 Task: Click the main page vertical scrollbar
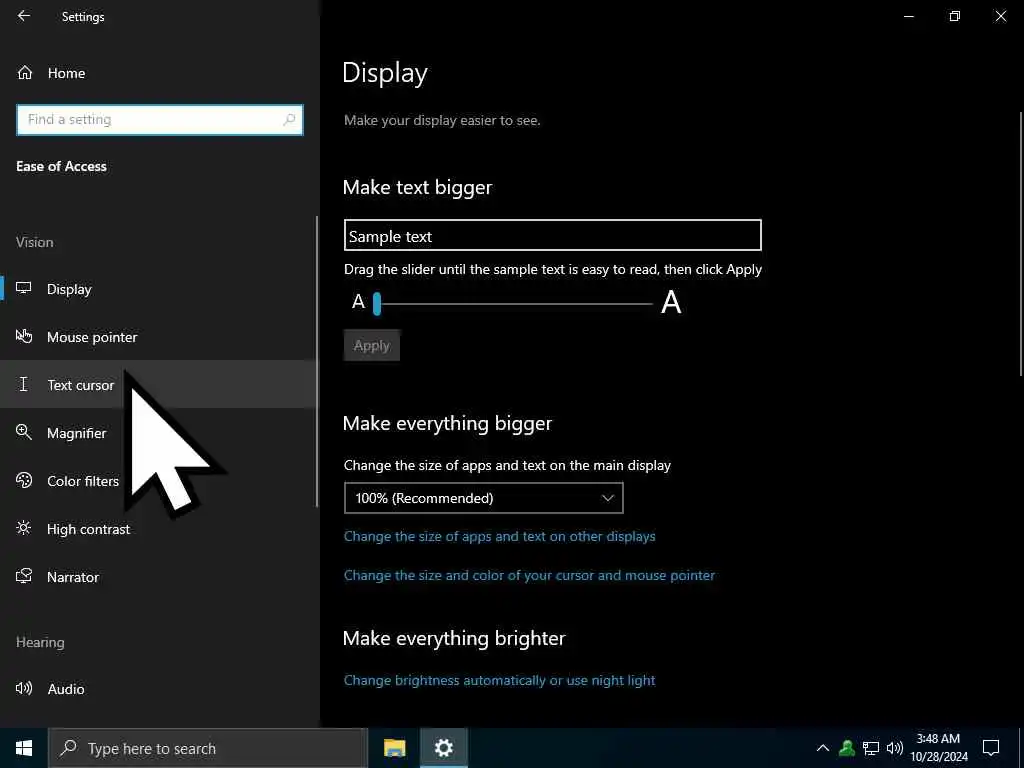coord(1021,244)
